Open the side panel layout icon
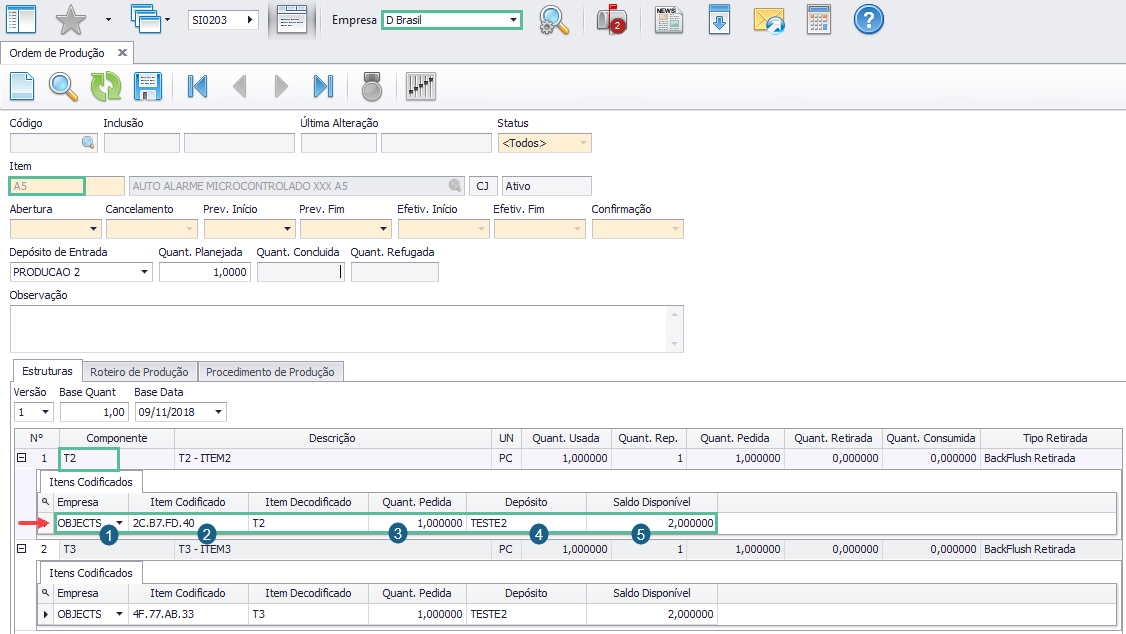The width and height of the screenshot is (1126, 634). 21,19
